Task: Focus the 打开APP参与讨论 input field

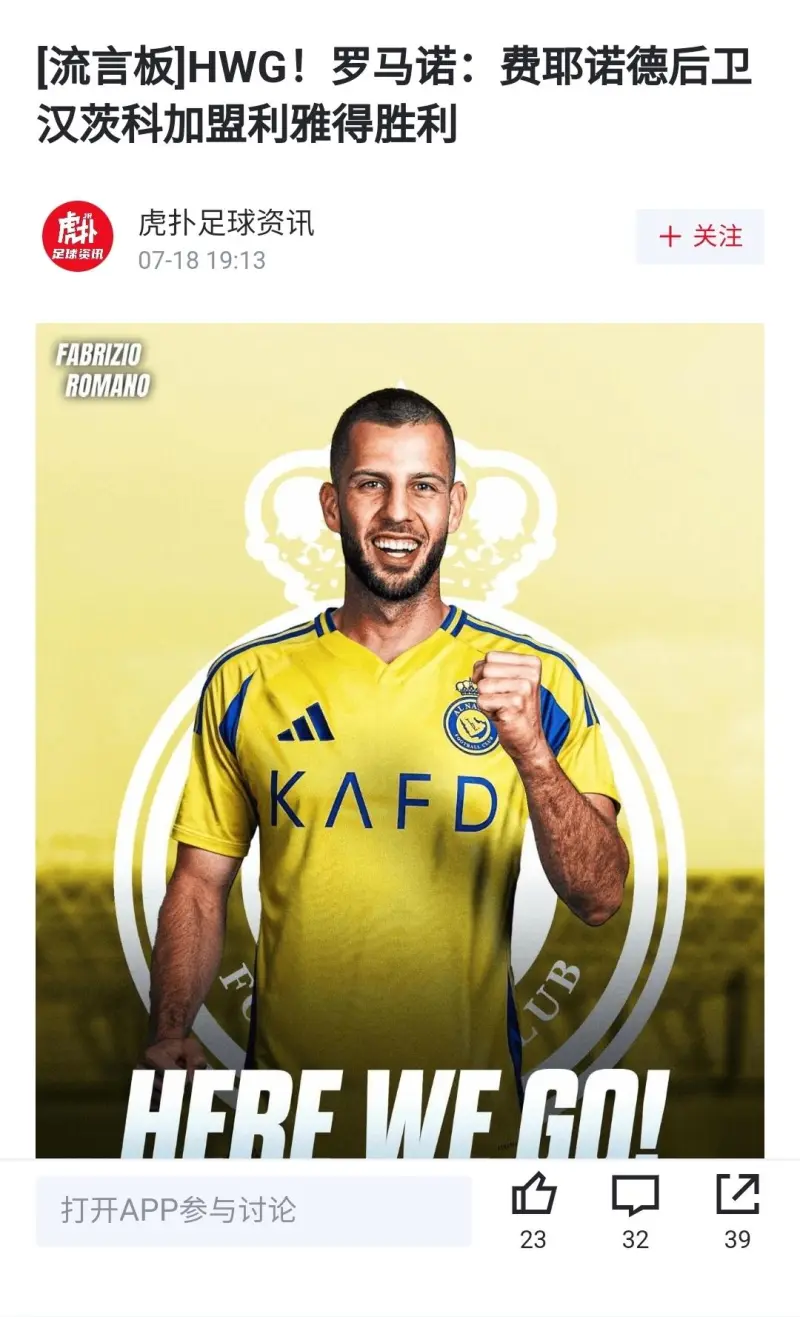Action: 254,1210
